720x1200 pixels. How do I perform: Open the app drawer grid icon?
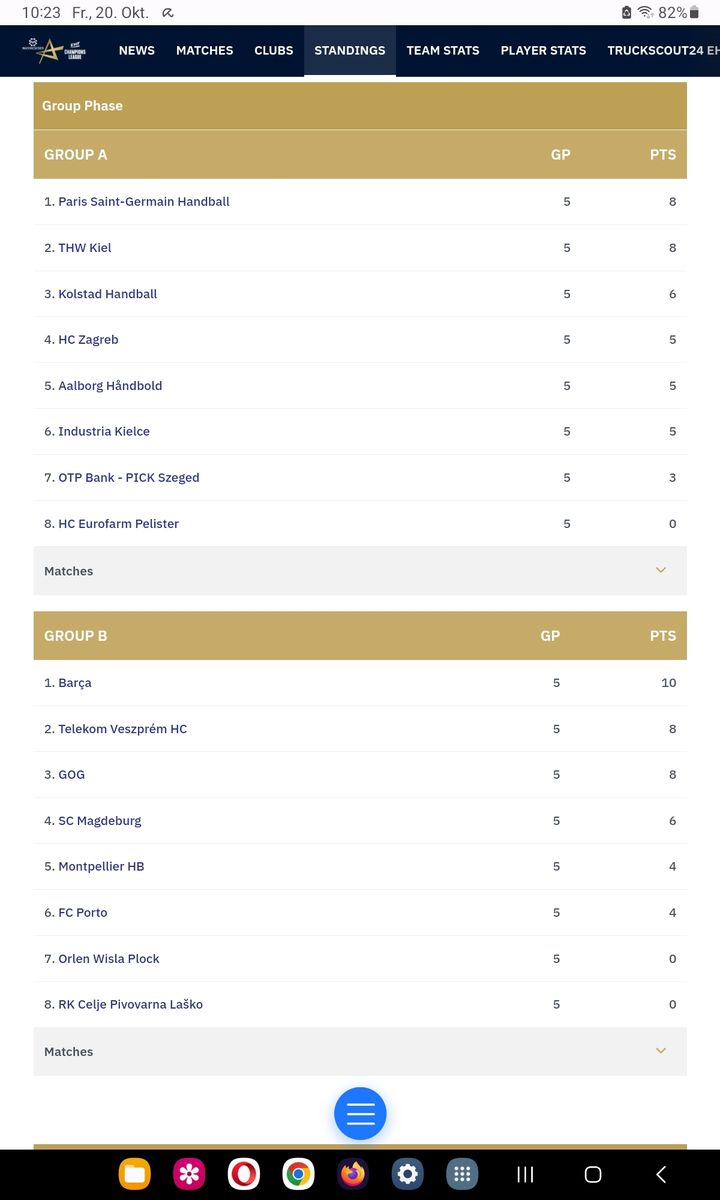(x=461, y=1174)
